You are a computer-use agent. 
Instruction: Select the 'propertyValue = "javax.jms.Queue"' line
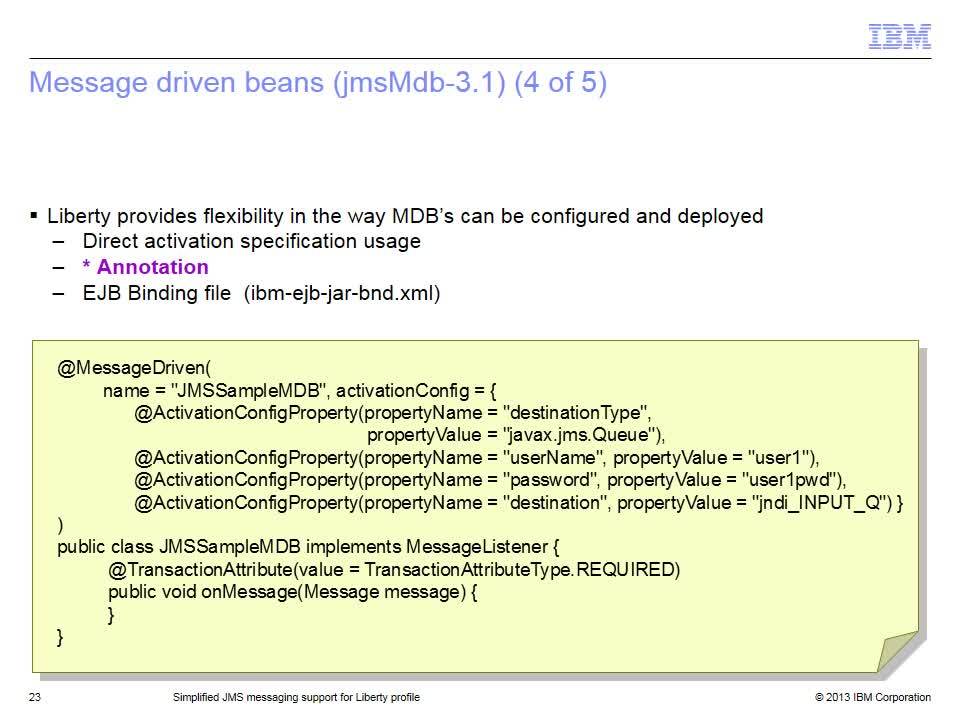pos(516,435)
